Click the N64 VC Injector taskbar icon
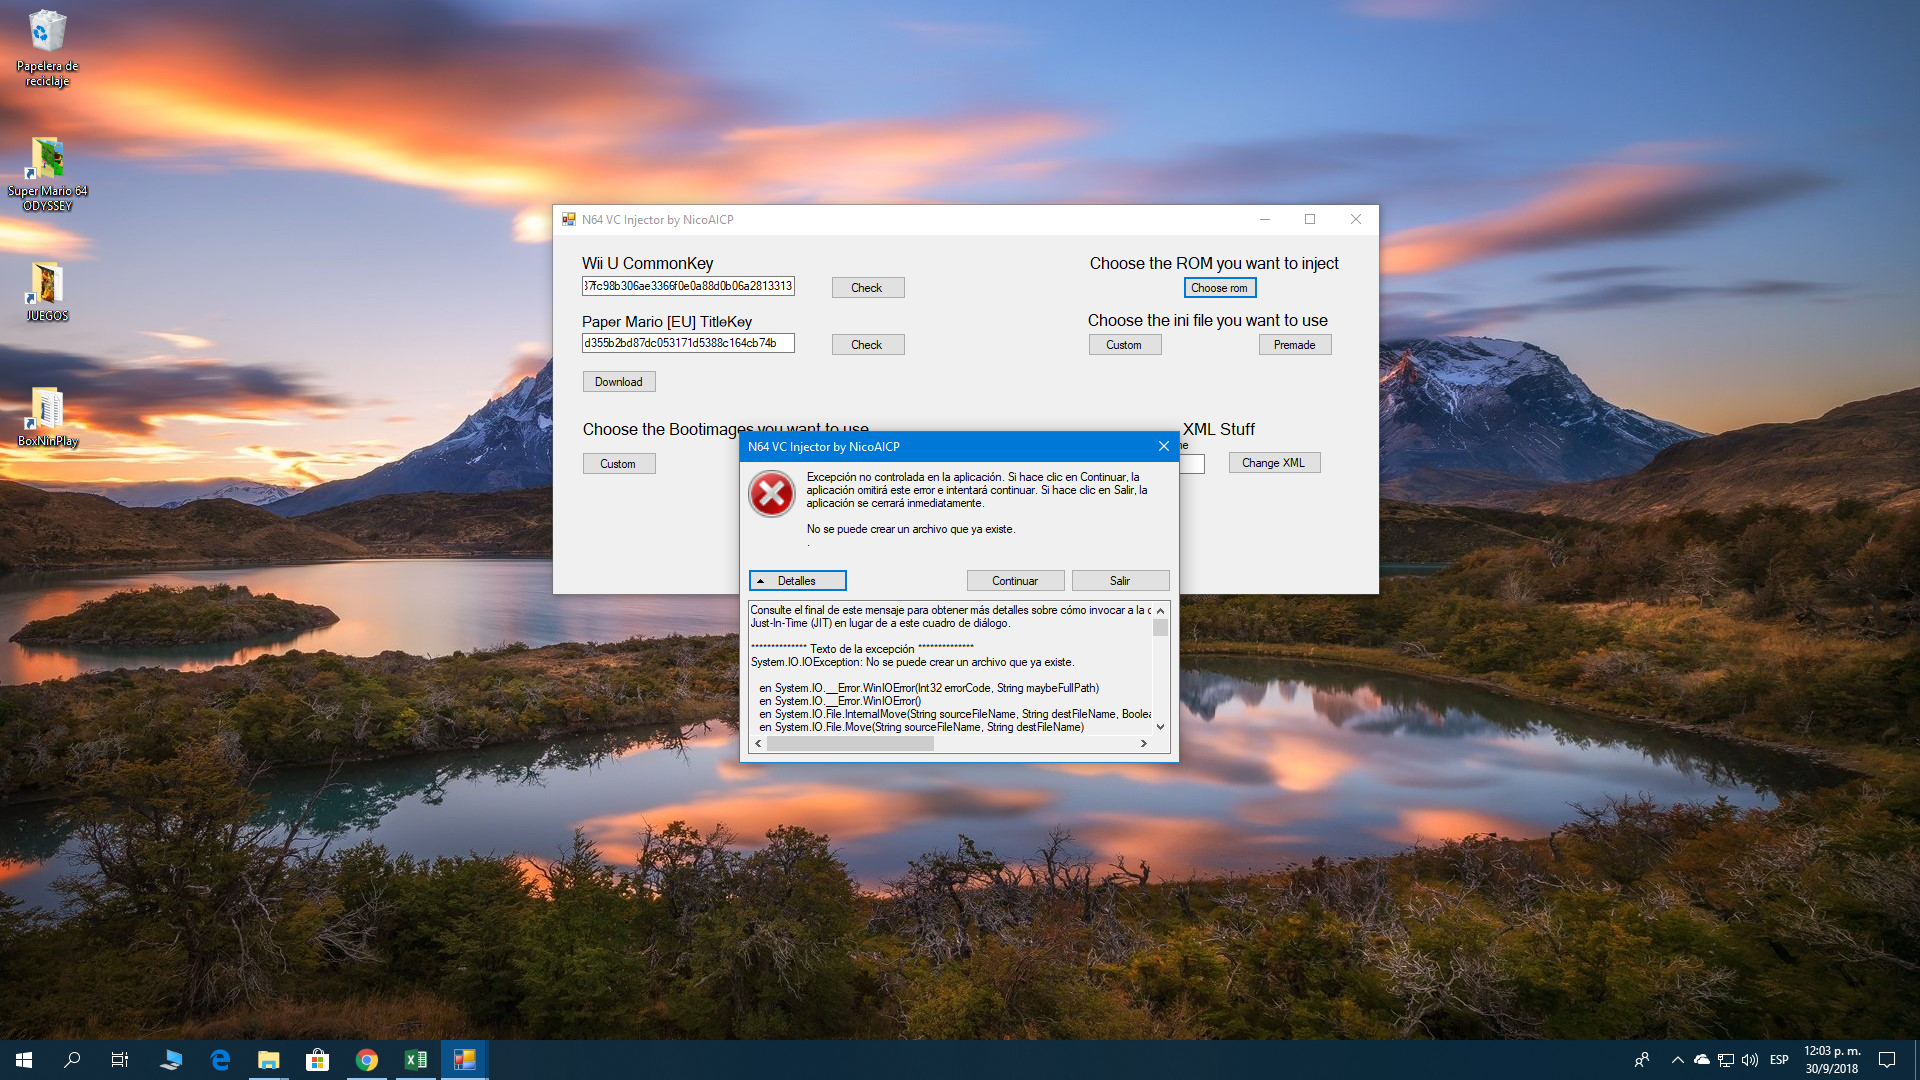Image resolution: width=1920 pixels, height=1080 pixels. pos(464,1060)
